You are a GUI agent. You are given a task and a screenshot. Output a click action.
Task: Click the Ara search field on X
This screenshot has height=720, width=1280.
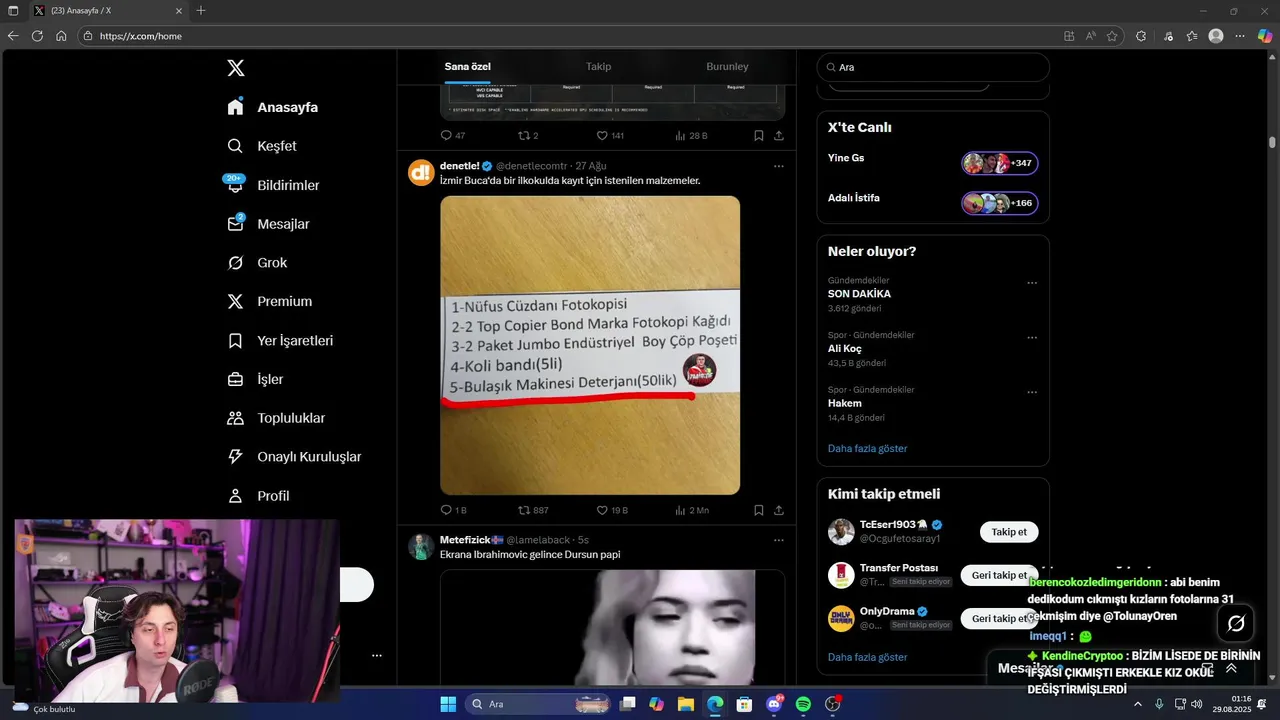933,67
